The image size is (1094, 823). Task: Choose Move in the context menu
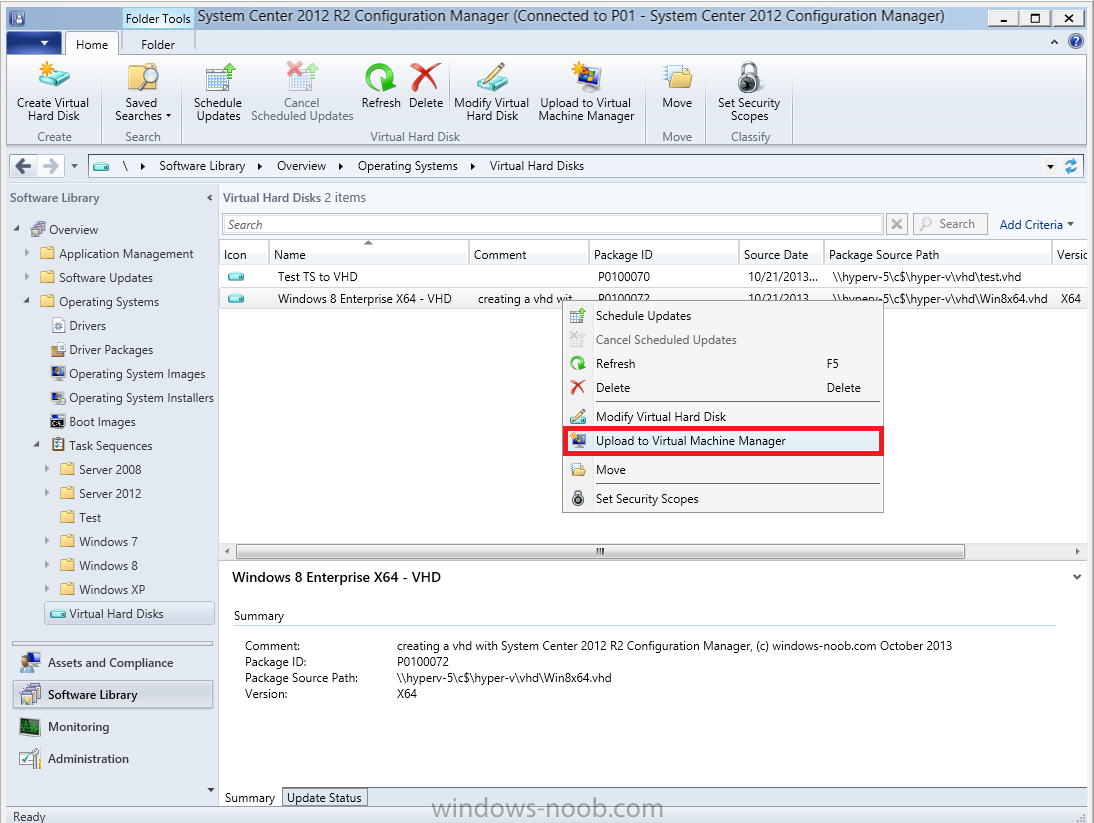[x=723, y=470]
